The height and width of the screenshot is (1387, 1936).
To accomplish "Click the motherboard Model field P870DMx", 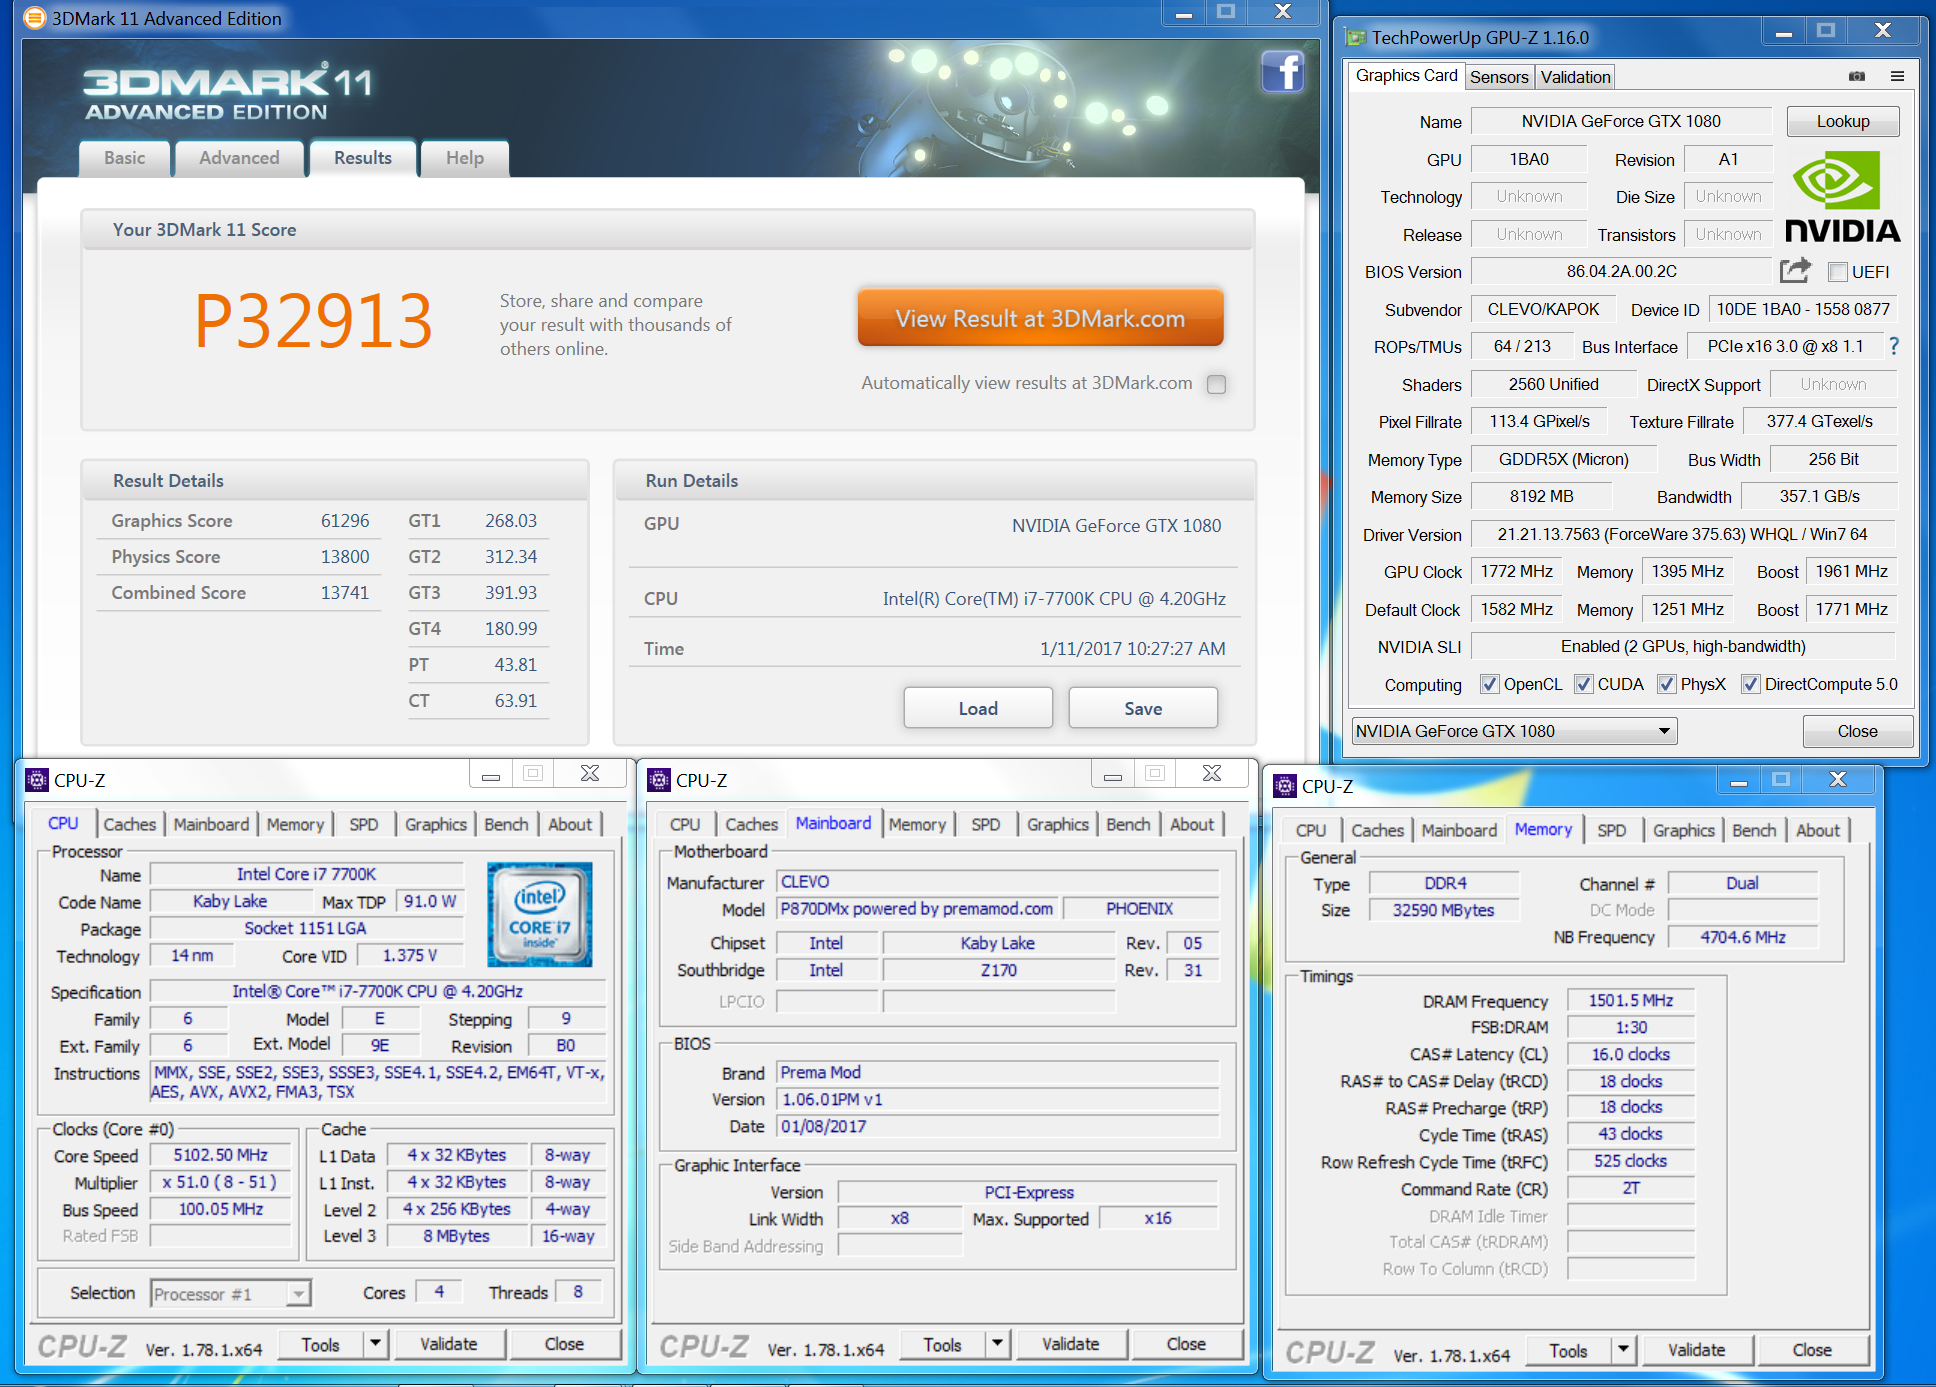I will click(917, 908).
